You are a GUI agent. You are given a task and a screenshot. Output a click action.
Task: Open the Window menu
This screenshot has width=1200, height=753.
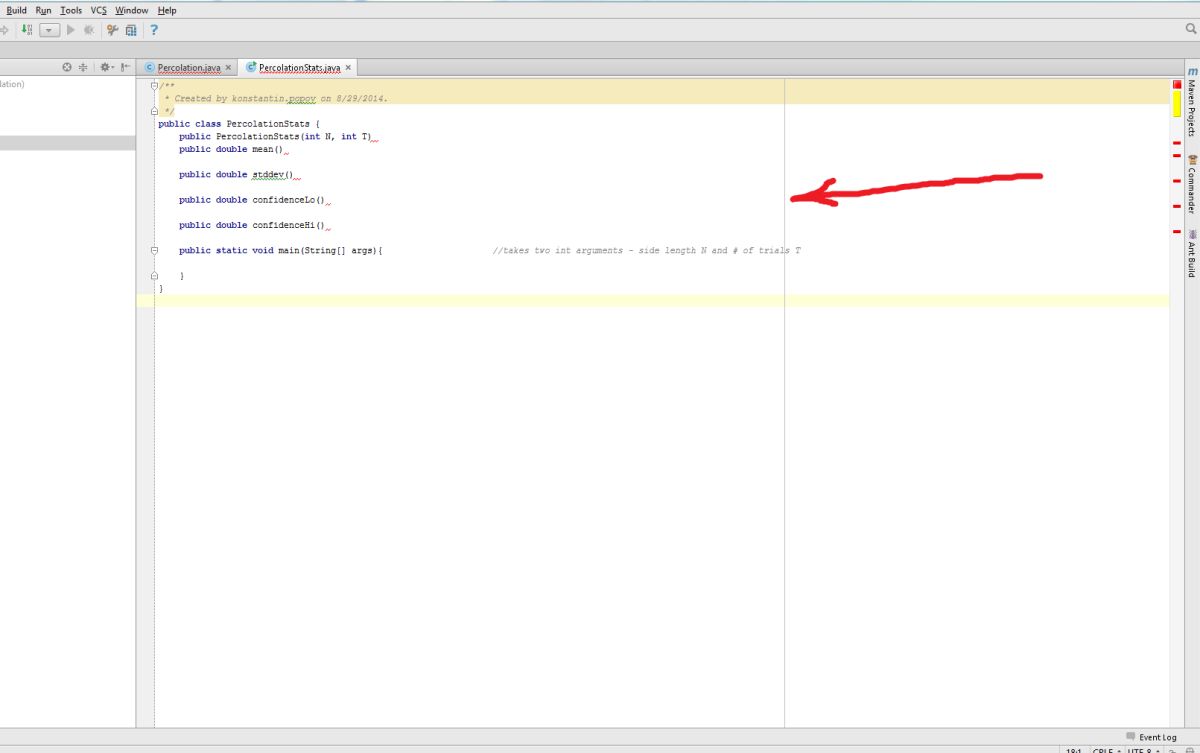[x=131, y=10]
